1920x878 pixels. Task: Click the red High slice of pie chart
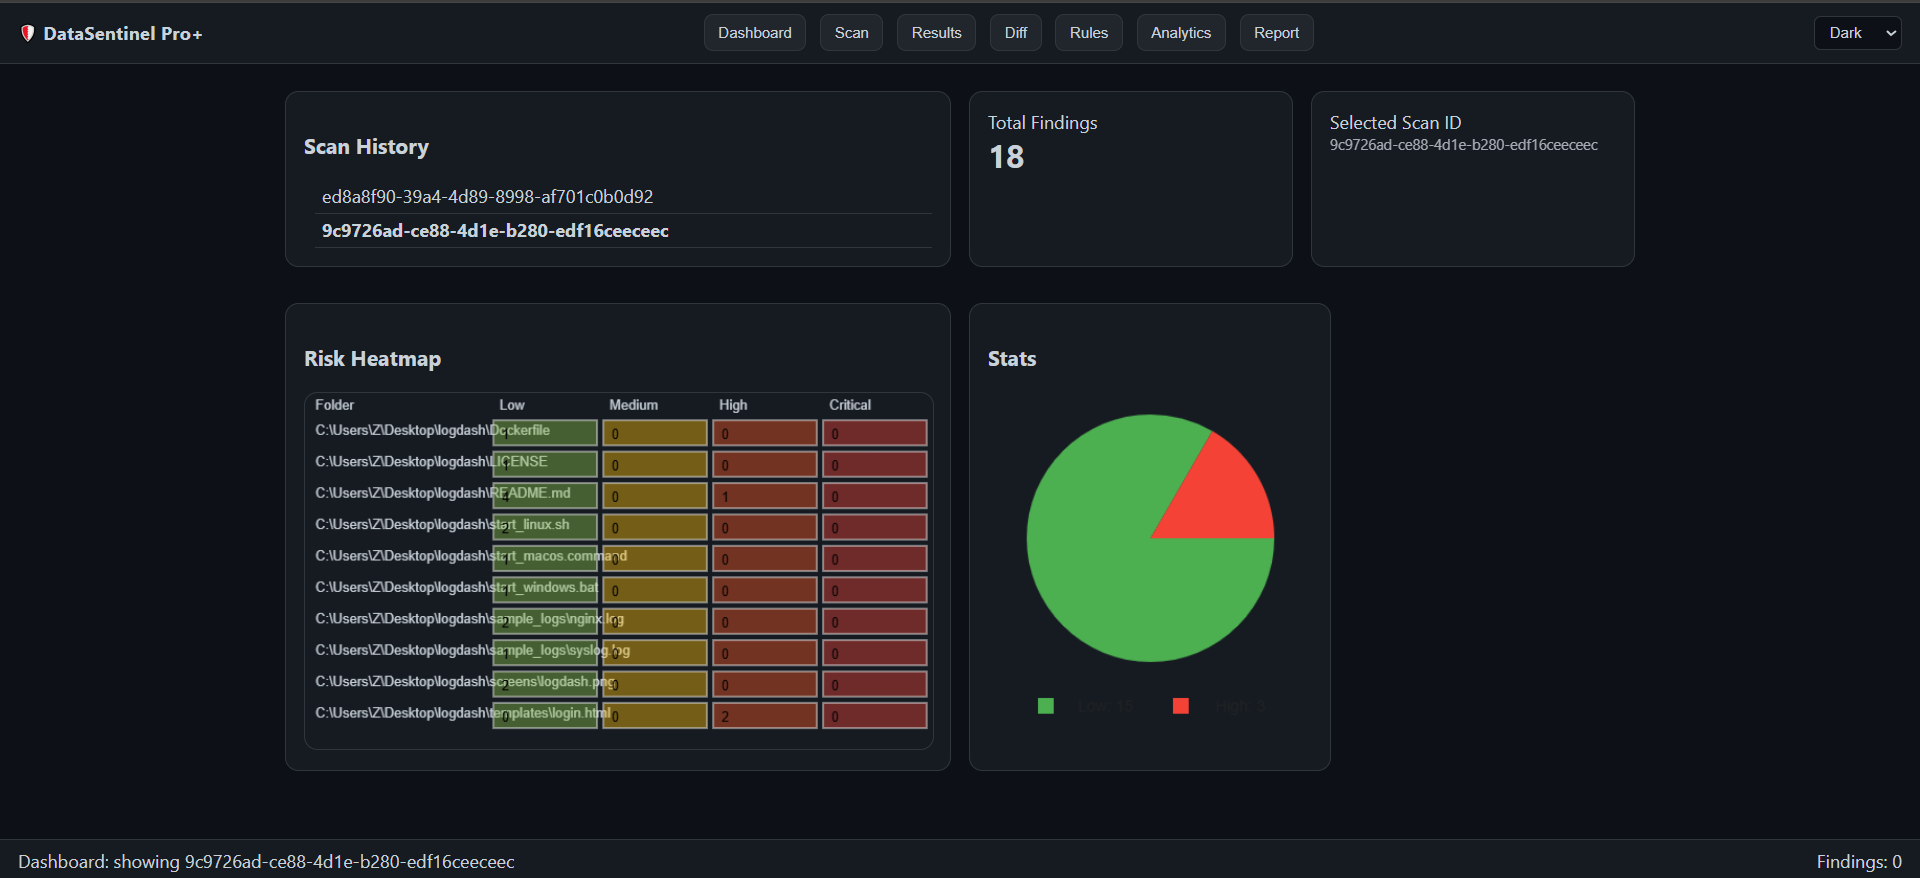pos(1225,497)
